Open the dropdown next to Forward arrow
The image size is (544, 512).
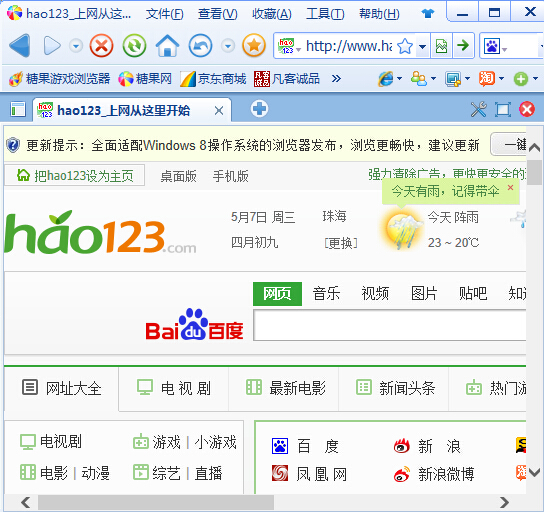pos(76,45)
